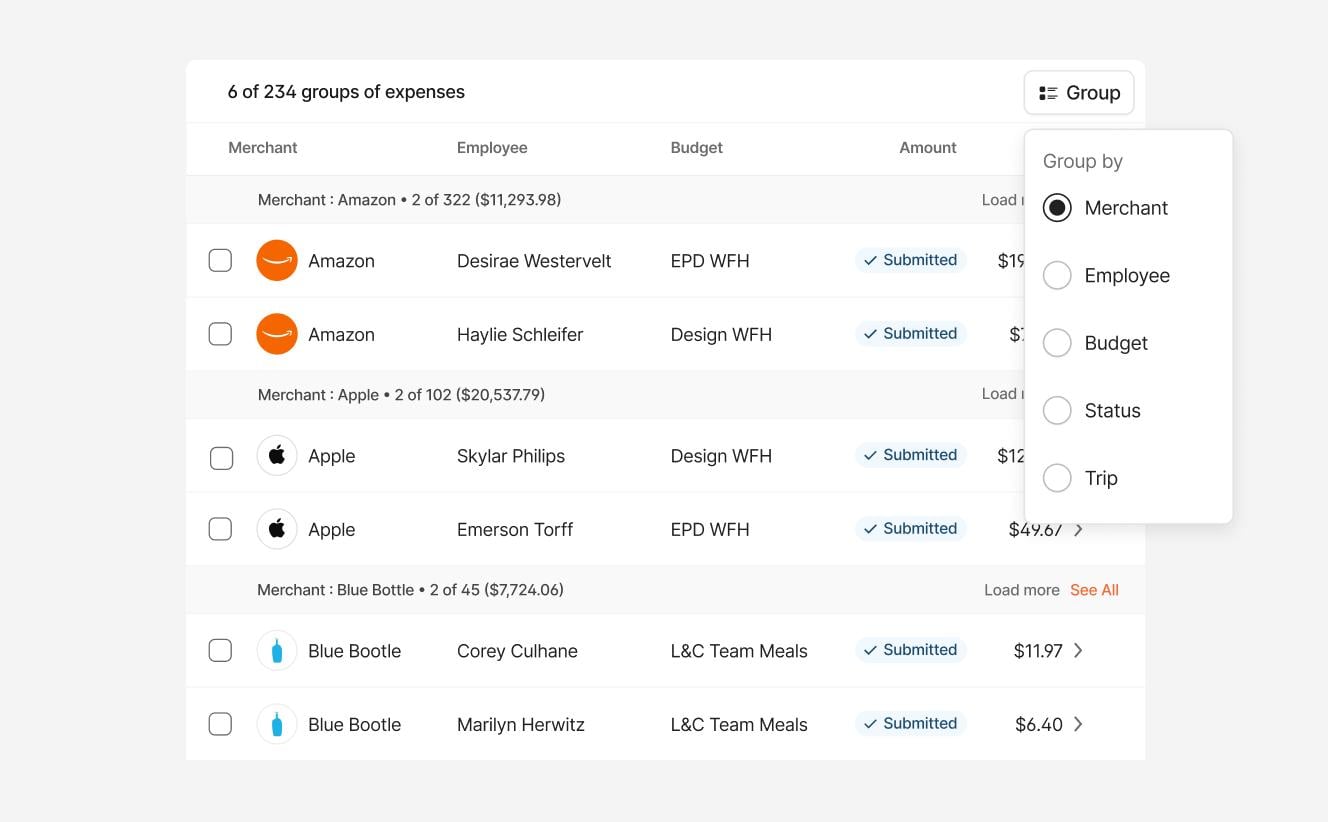Select the Trip grouping option

(1057, 478)
